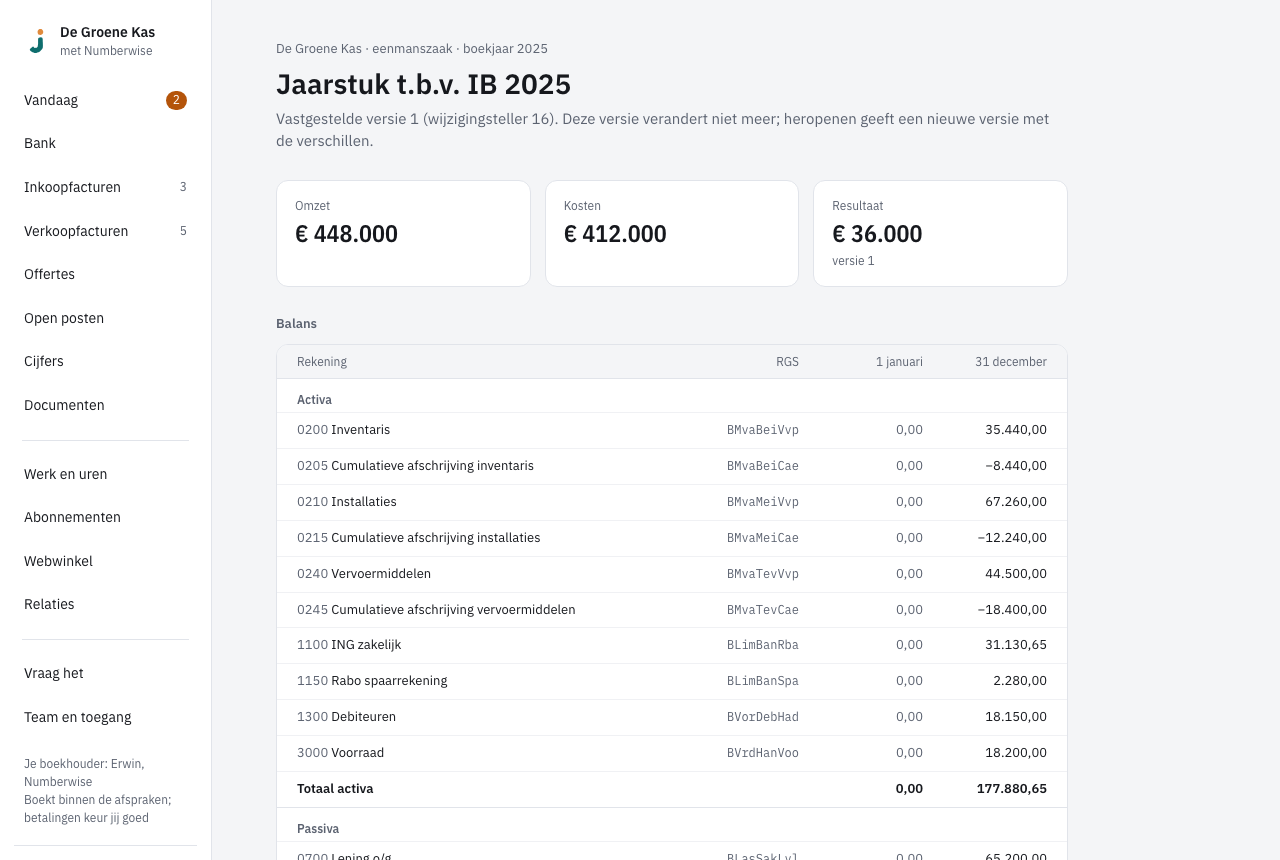Click the Omzet € 448.000 card
The image size is (1280, 860).
(x=403, y=233)
